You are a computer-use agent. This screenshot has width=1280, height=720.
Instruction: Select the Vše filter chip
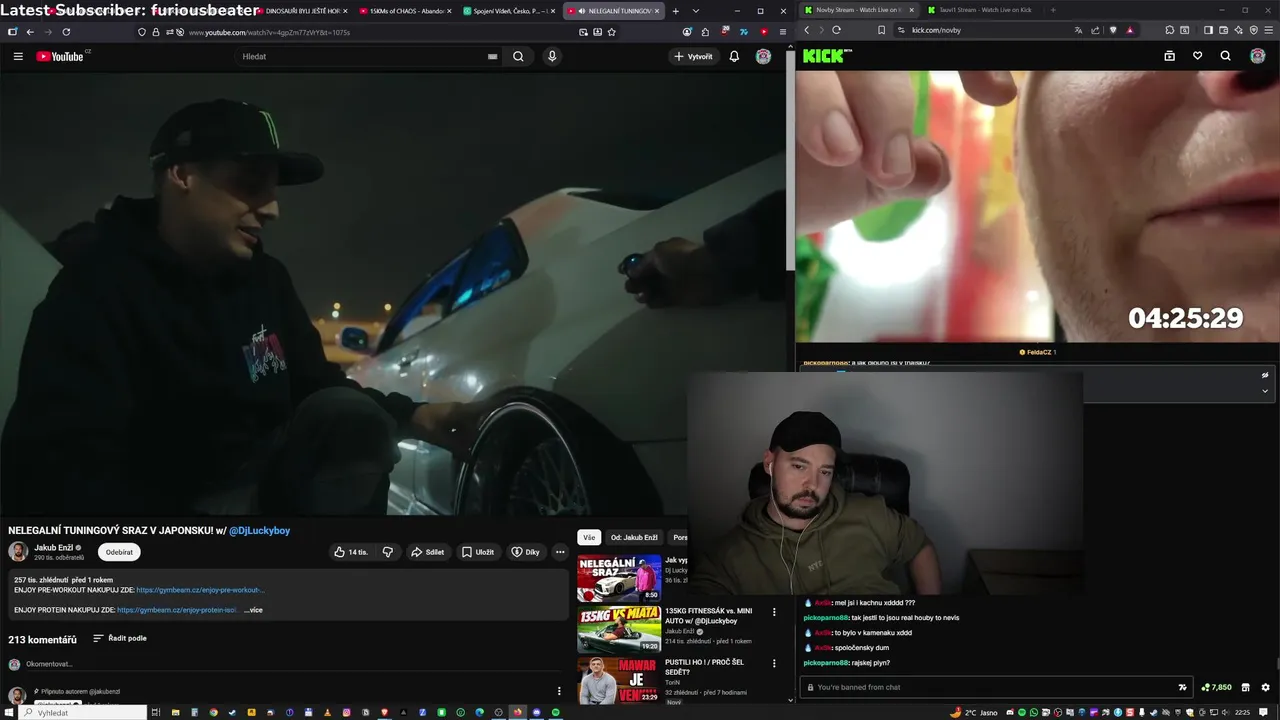tap(590, 537)
